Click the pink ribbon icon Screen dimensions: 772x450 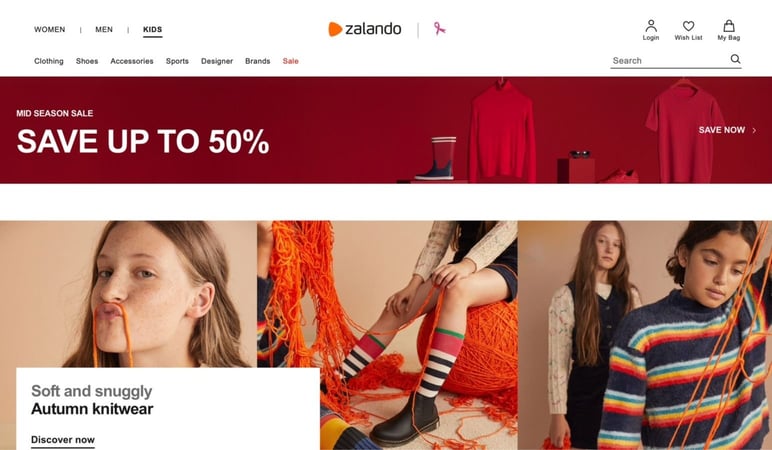[439, 29]
